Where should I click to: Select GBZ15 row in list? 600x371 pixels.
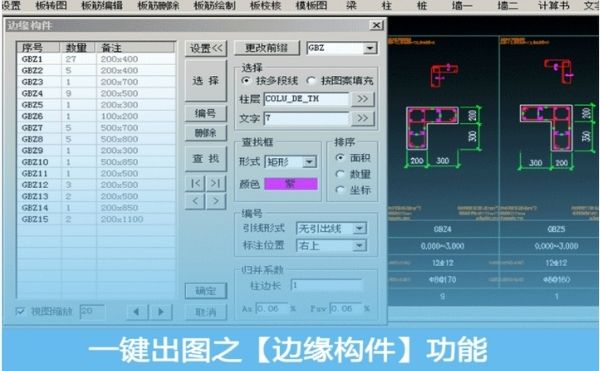(96, 219)
